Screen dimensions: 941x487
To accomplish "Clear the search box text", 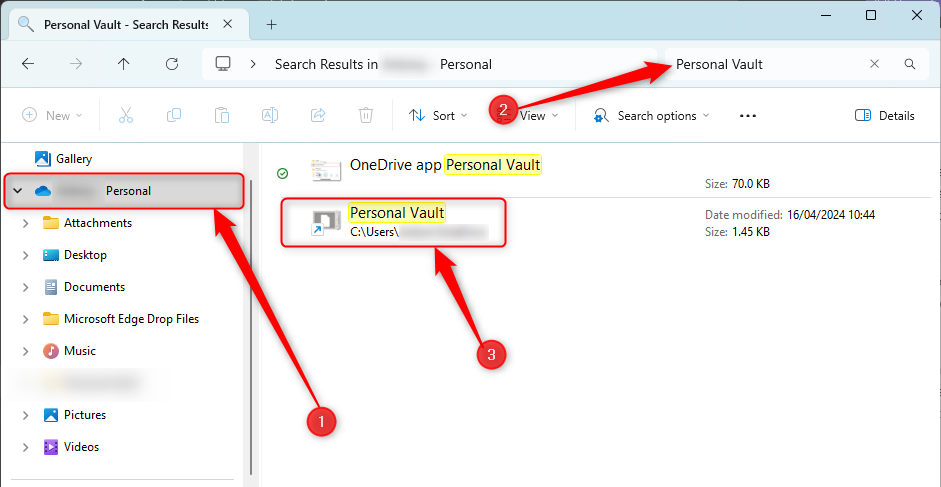I will pos(875,64).
